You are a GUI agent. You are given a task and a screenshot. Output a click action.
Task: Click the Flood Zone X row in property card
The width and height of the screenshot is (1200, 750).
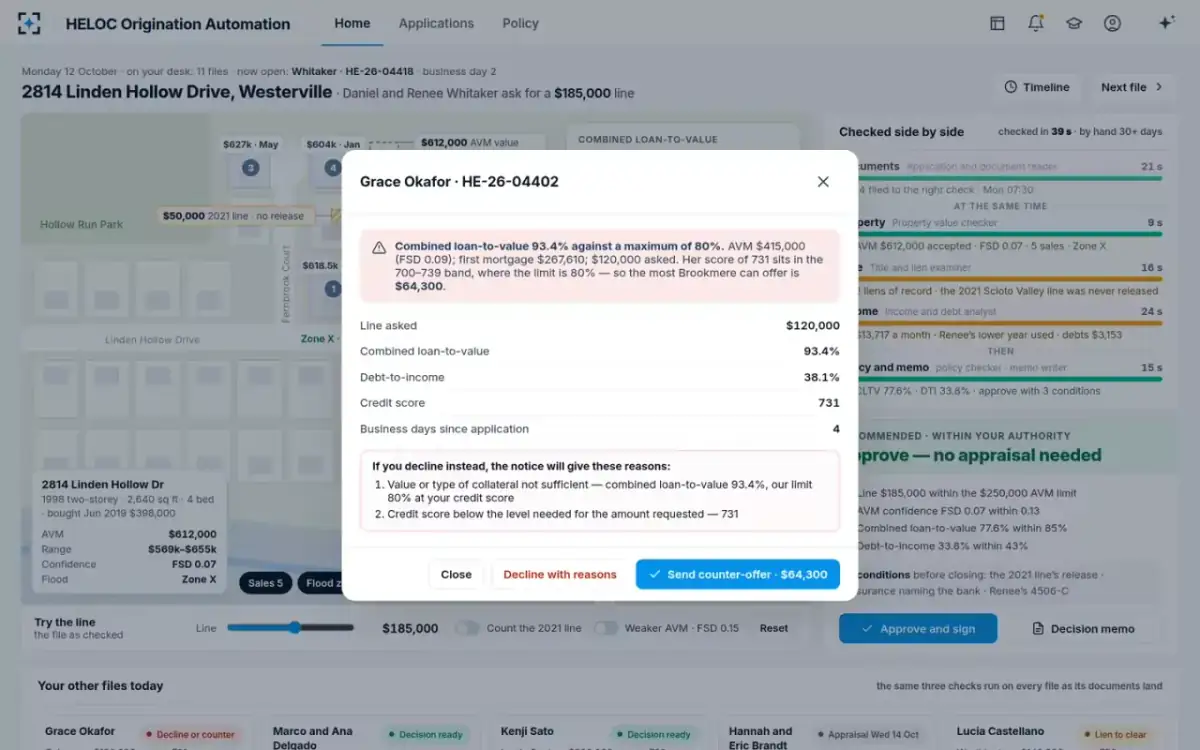point(129,579)
